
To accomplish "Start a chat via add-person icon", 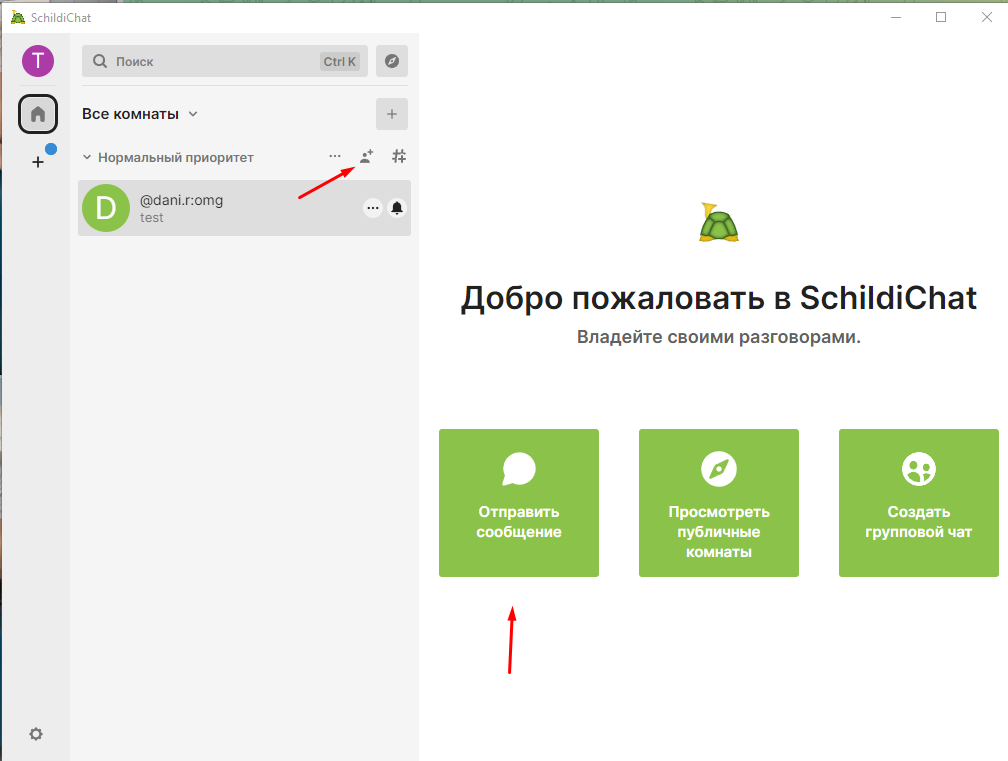I will 366,156.
